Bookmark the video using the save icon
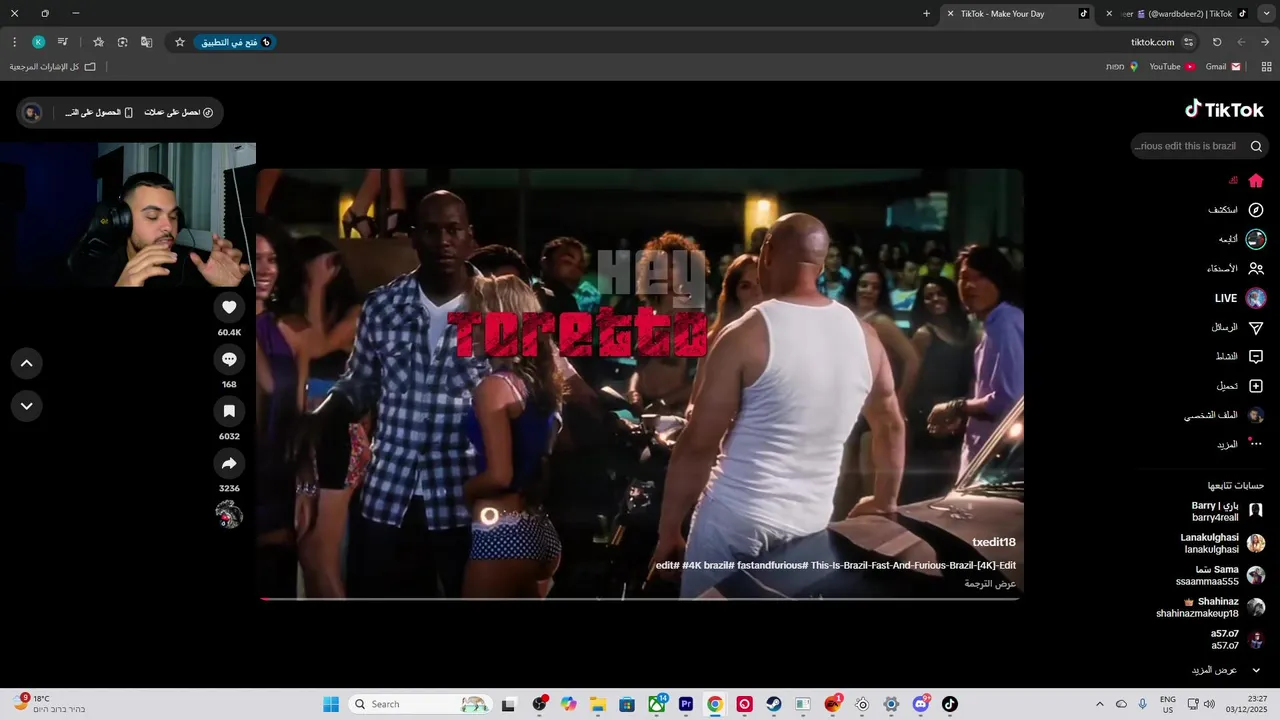This screenshot has height=720, width=1280. [x=229, y=410]
